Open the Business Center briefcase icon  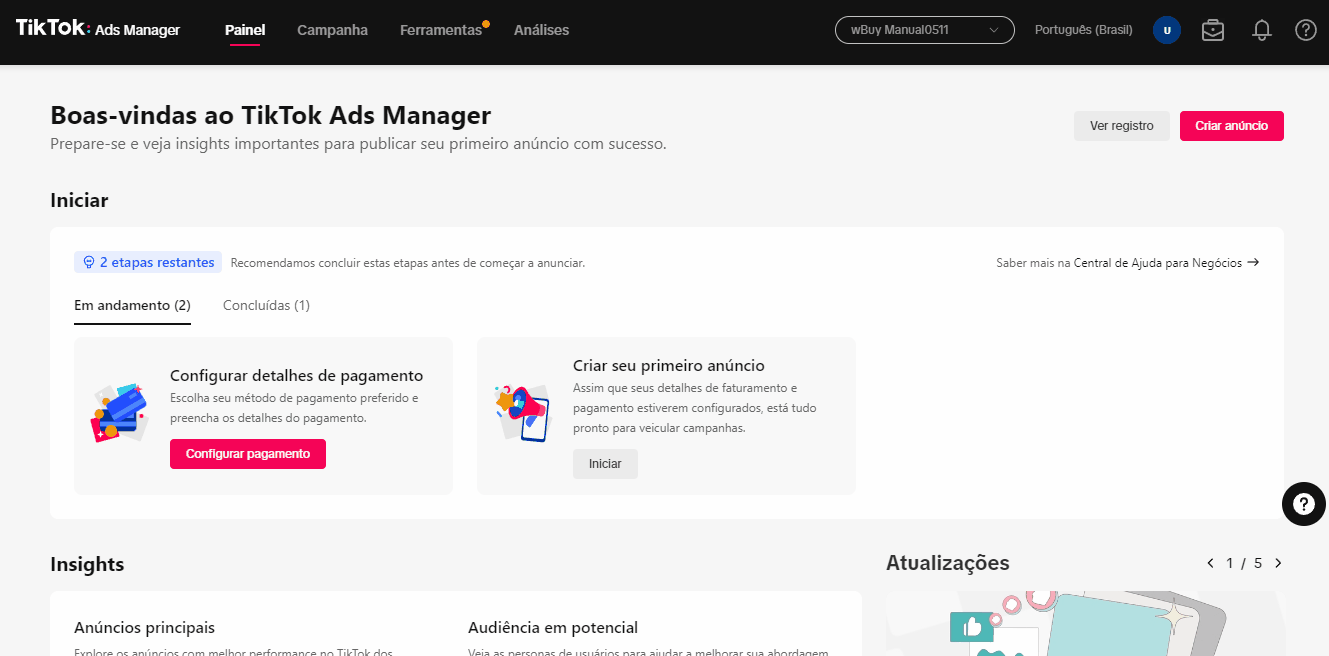point(1212,30)
